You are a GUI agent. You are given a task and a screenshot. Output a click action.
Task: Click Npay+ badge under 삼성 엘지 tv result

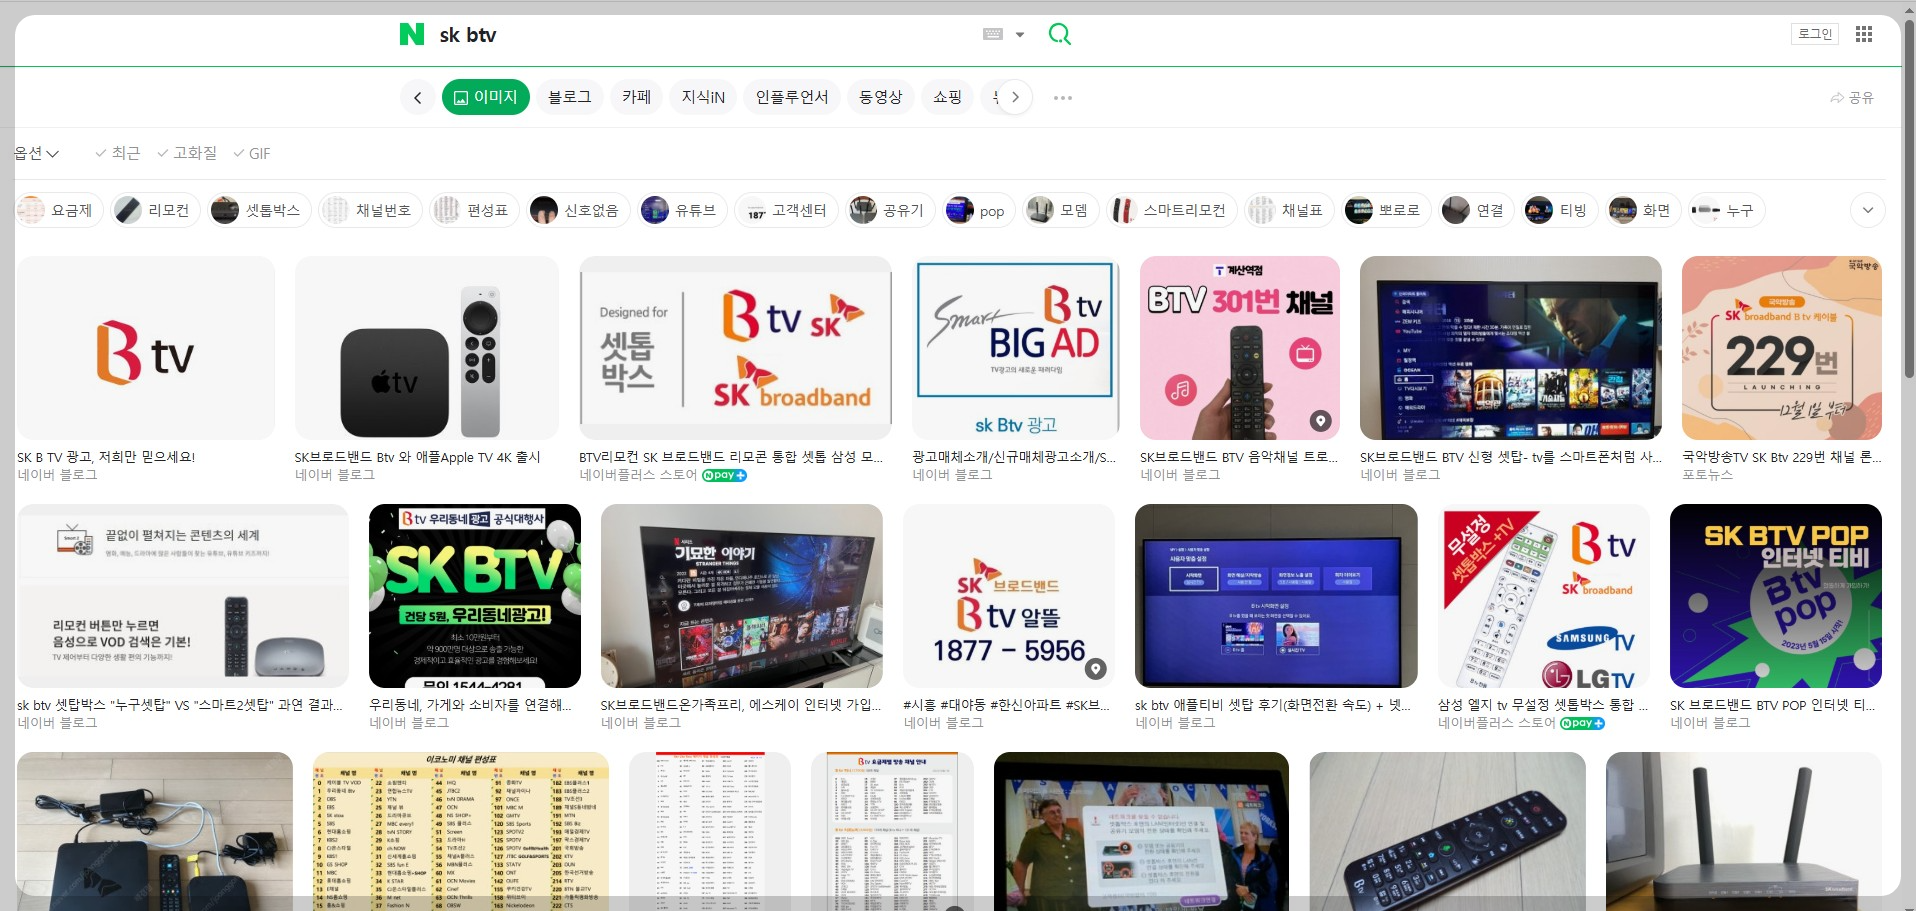click(1582, 723)
